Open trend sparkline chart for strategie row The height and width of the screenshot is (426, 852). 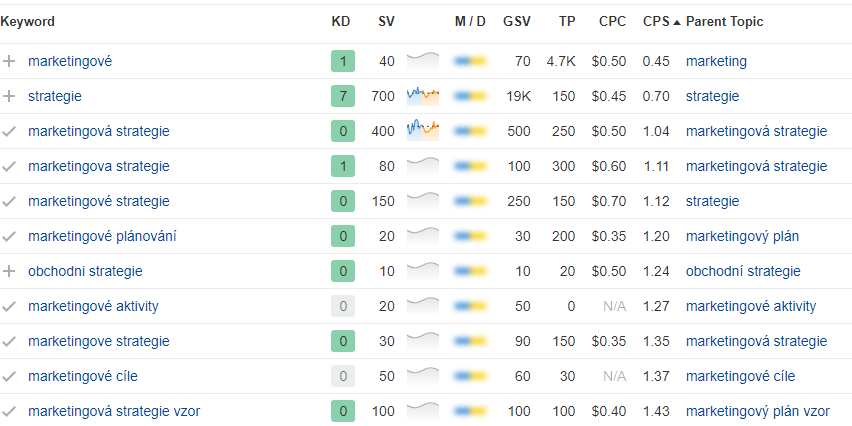(423, 97)
